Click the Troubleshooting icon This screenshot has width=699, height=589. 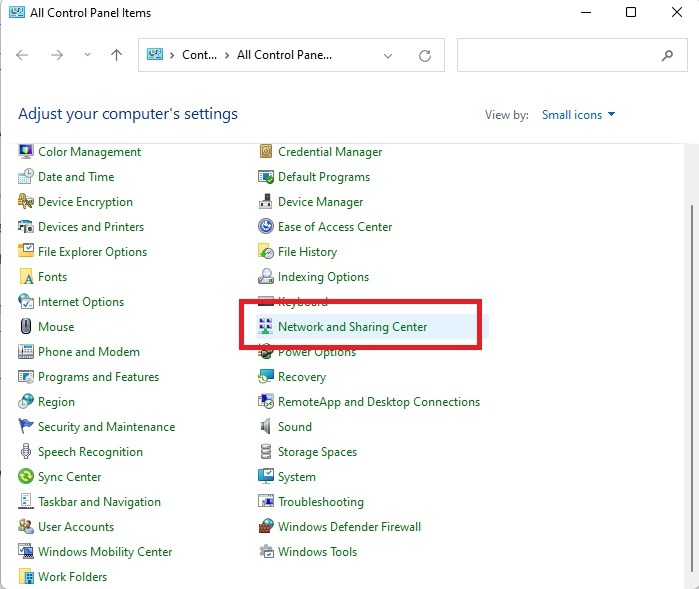tap(266, 501)
